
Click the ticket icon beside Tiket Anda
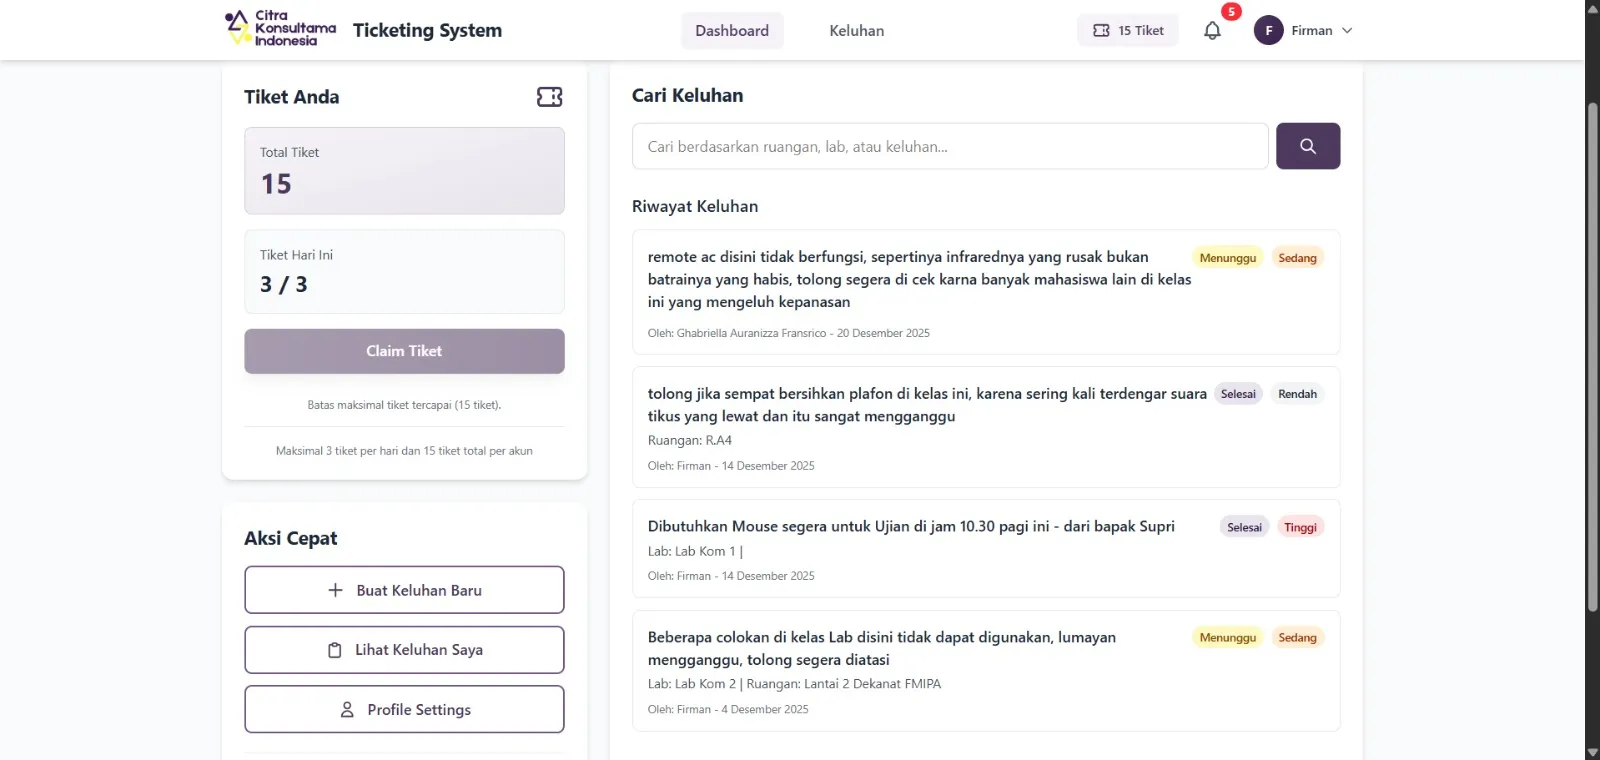[550, 97]
